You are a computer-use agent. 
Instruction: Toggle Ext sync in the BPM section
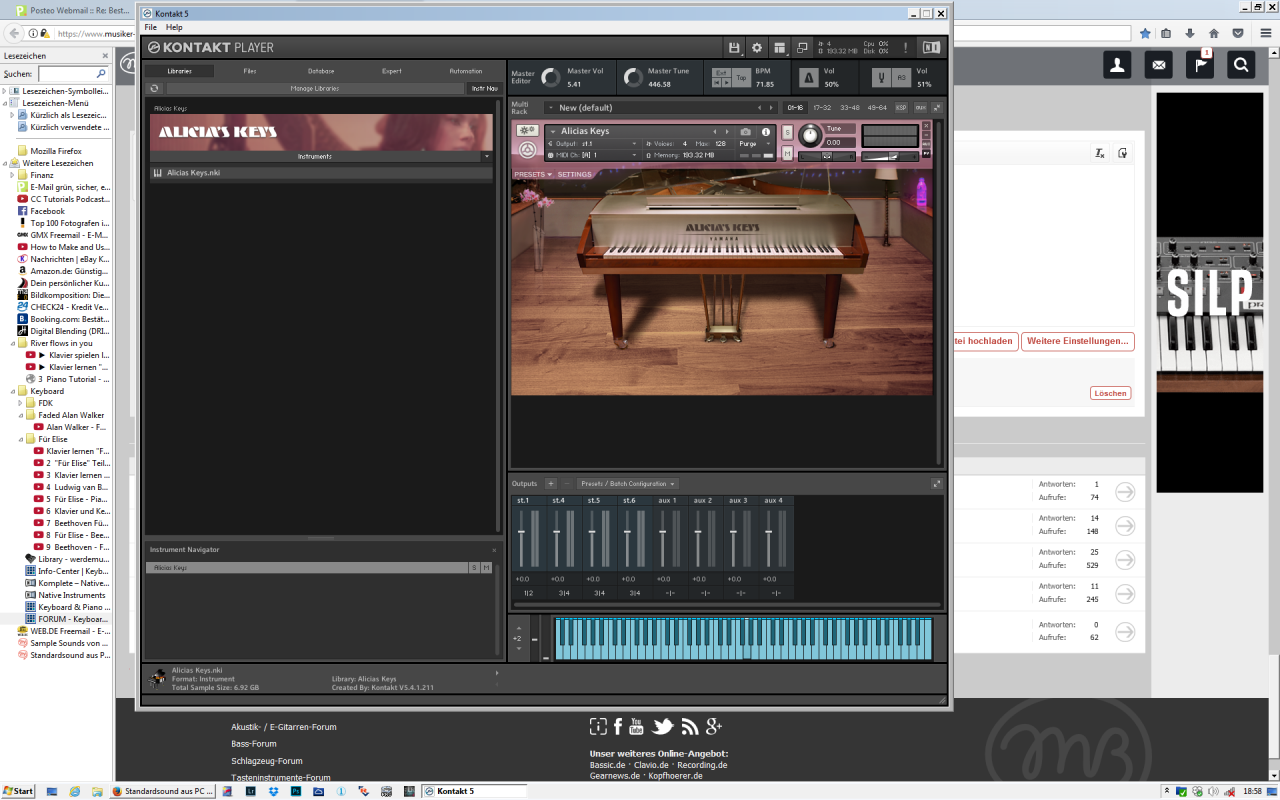[721, 72]
